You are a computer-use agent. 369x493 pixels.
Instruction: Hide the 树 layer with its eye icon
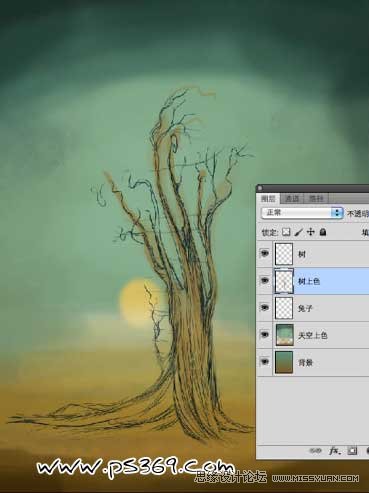(x=265, y=254)
